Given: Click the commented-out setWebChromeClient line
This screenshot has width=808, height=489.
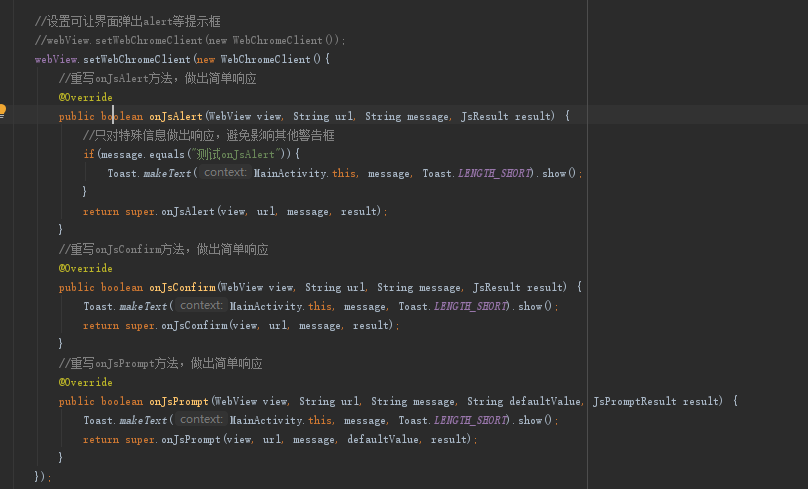Looking at the screenshot, I should coord(190,40).
